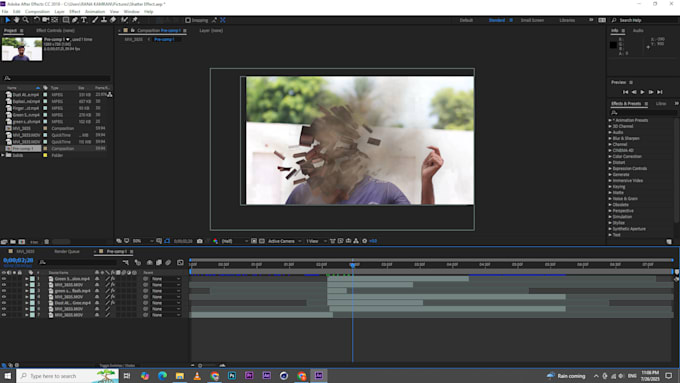Toggle transparency grid in viewer footer
This screenshot has width=680, height=383.
[x=262, y=241]
